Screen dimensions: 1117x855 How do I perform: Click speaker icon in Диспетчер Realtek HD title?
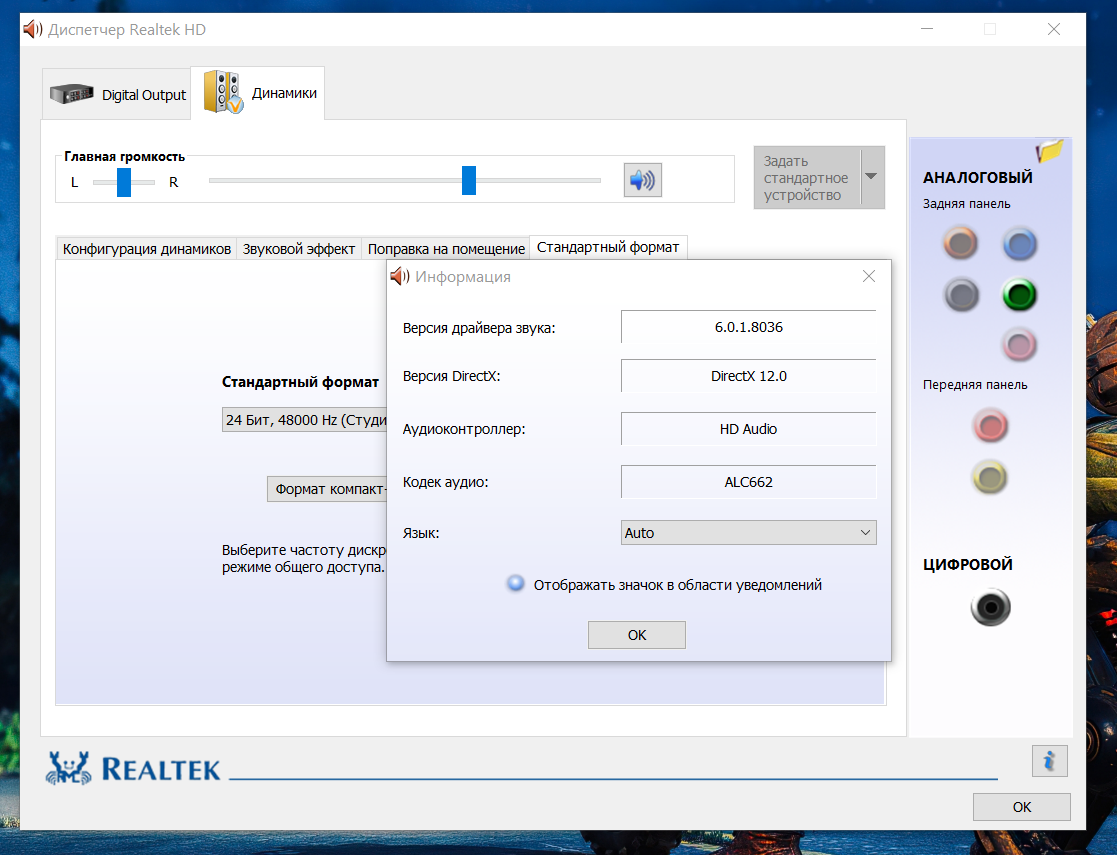(33, 29)
